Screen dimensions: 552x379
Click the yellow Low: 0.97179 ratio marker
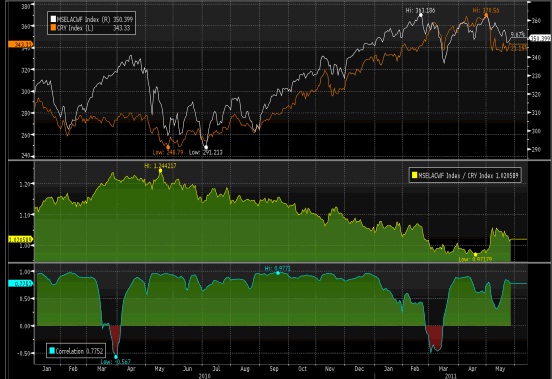coord(476,254)
